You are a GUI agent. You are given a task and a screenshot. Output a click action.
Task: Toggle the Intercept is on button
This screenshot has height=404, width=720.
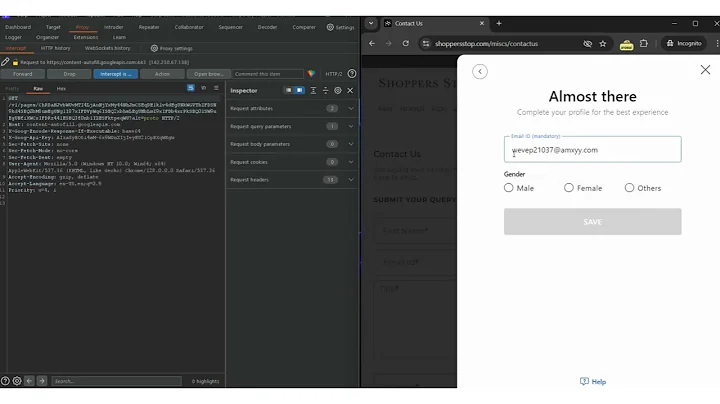[116, 74]
